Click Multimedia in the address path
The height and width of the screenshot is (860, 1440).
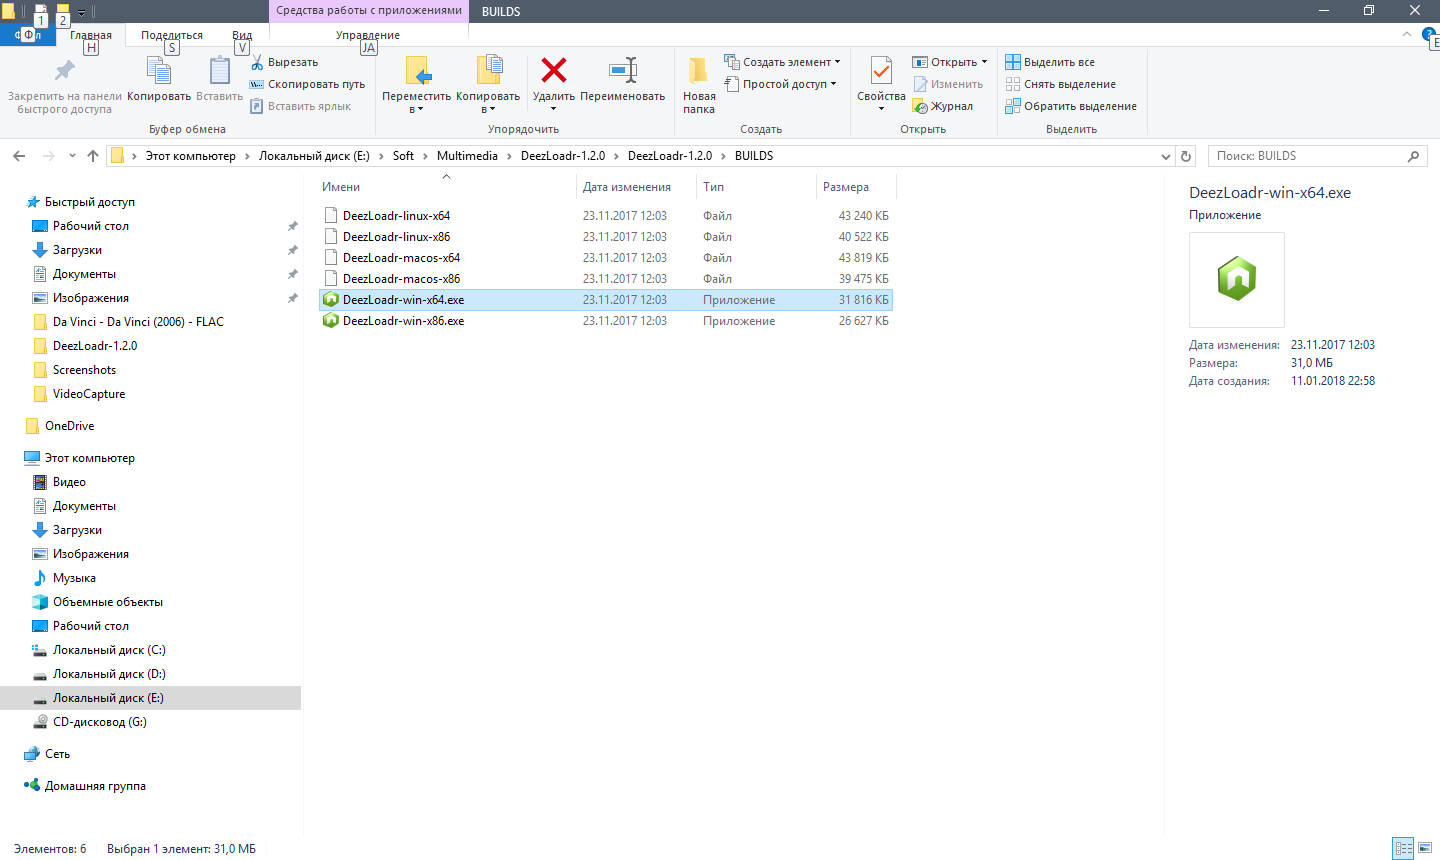point(467,156)
